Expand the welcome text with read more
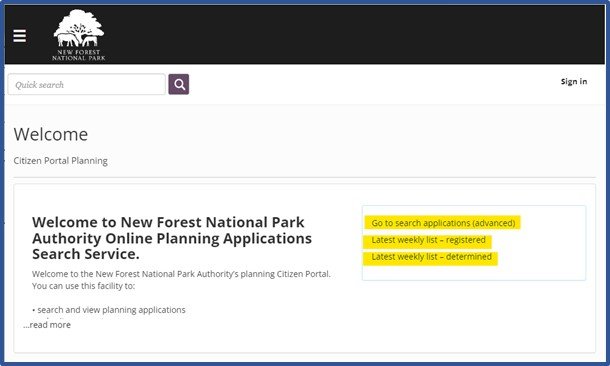The width and height of the screenshot is (610, 366). coord(47,325)
